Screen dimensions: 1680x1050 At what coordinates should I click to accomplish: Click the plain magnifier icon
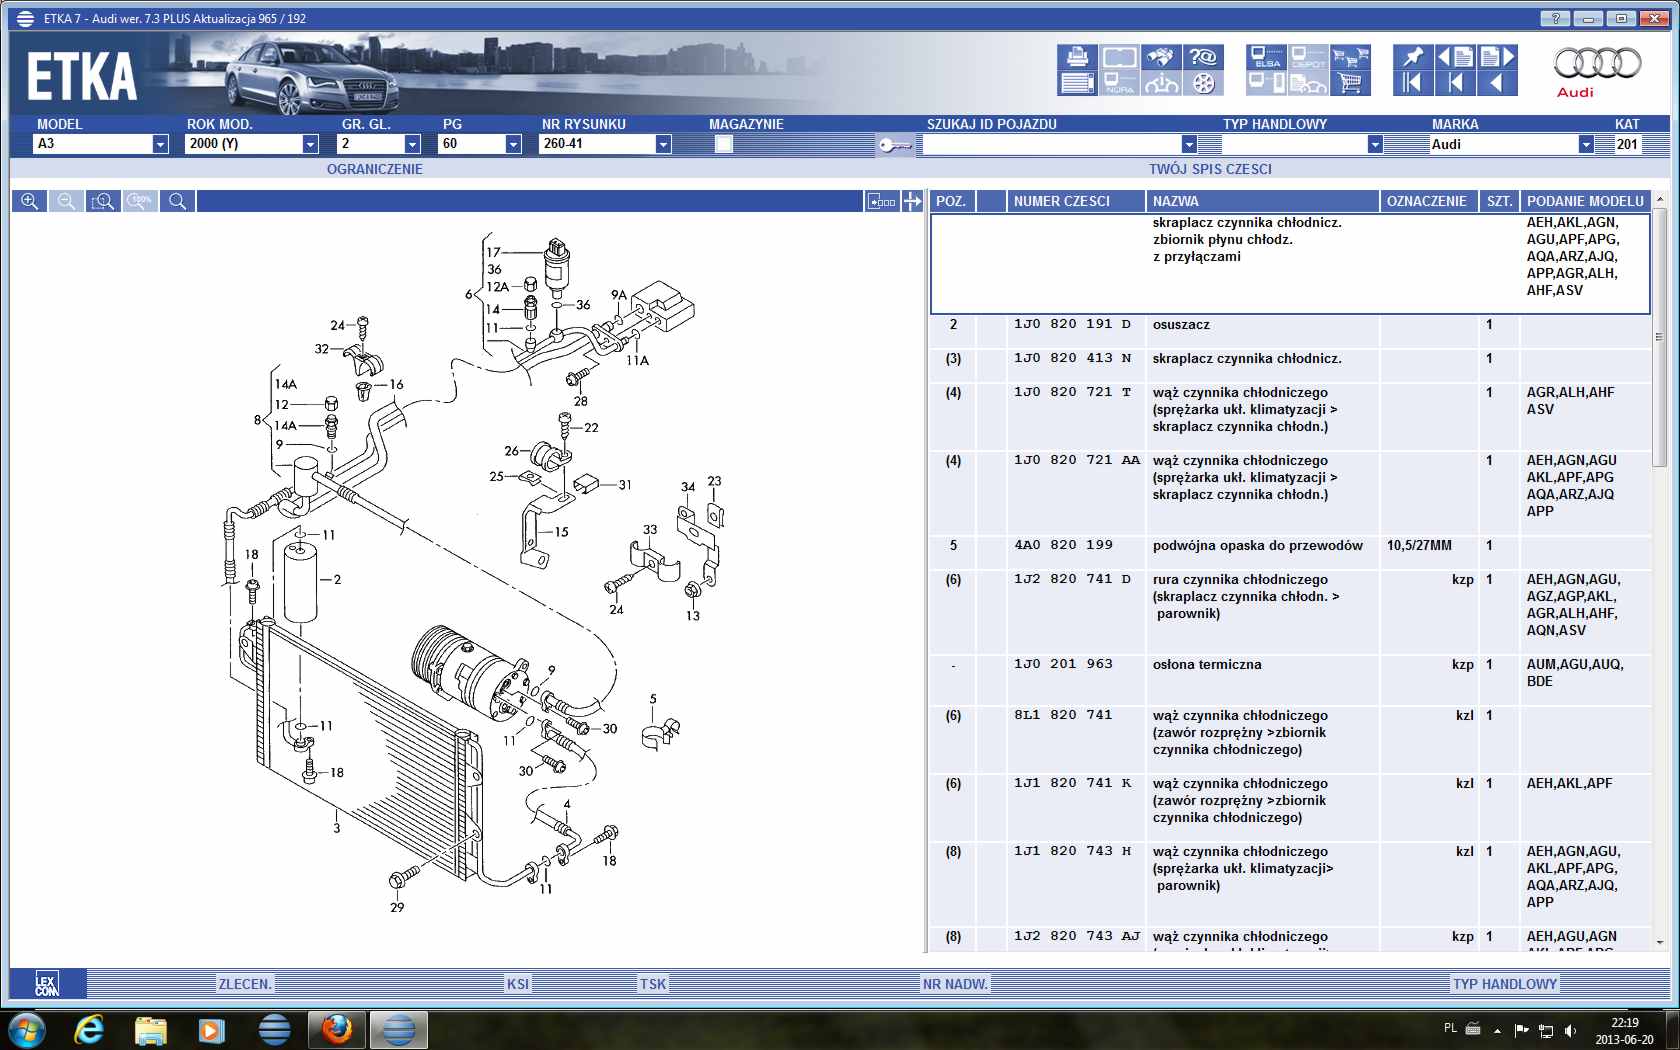tap(177, 201)
